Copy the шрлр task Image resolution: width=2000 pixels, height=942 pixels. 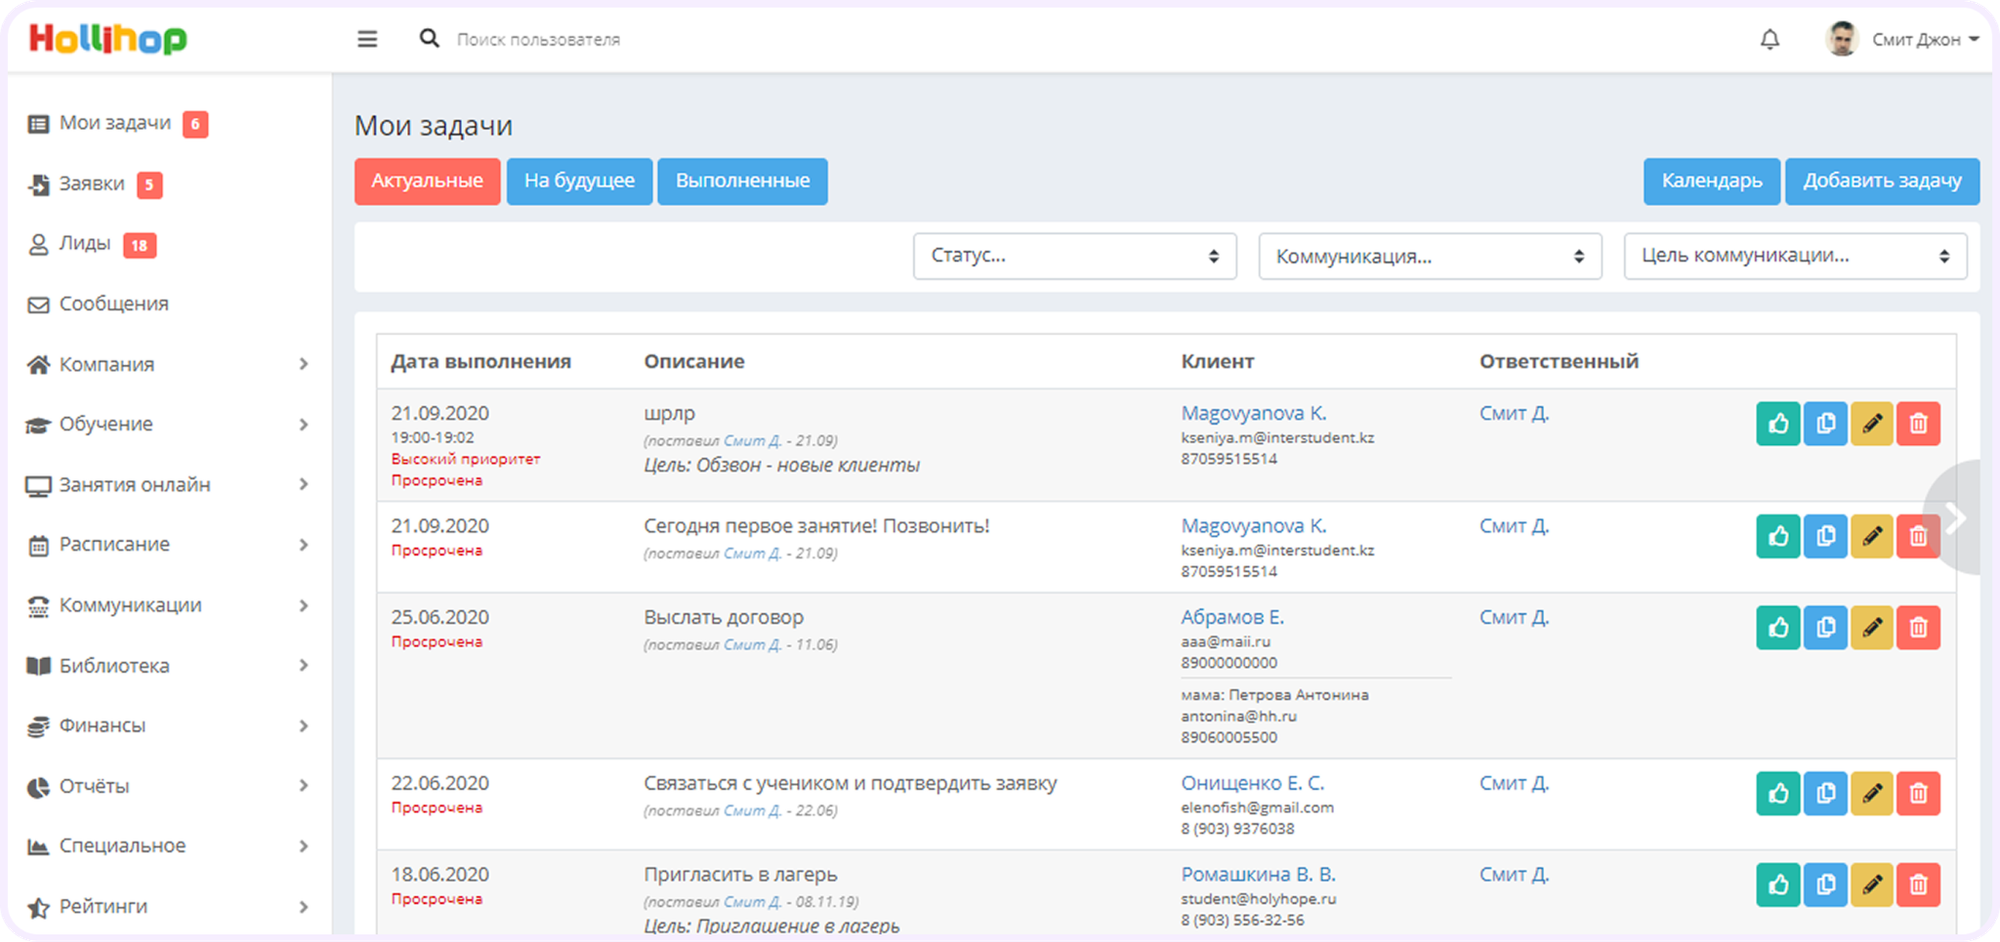pyautogui.click(x=1825, y=424)
